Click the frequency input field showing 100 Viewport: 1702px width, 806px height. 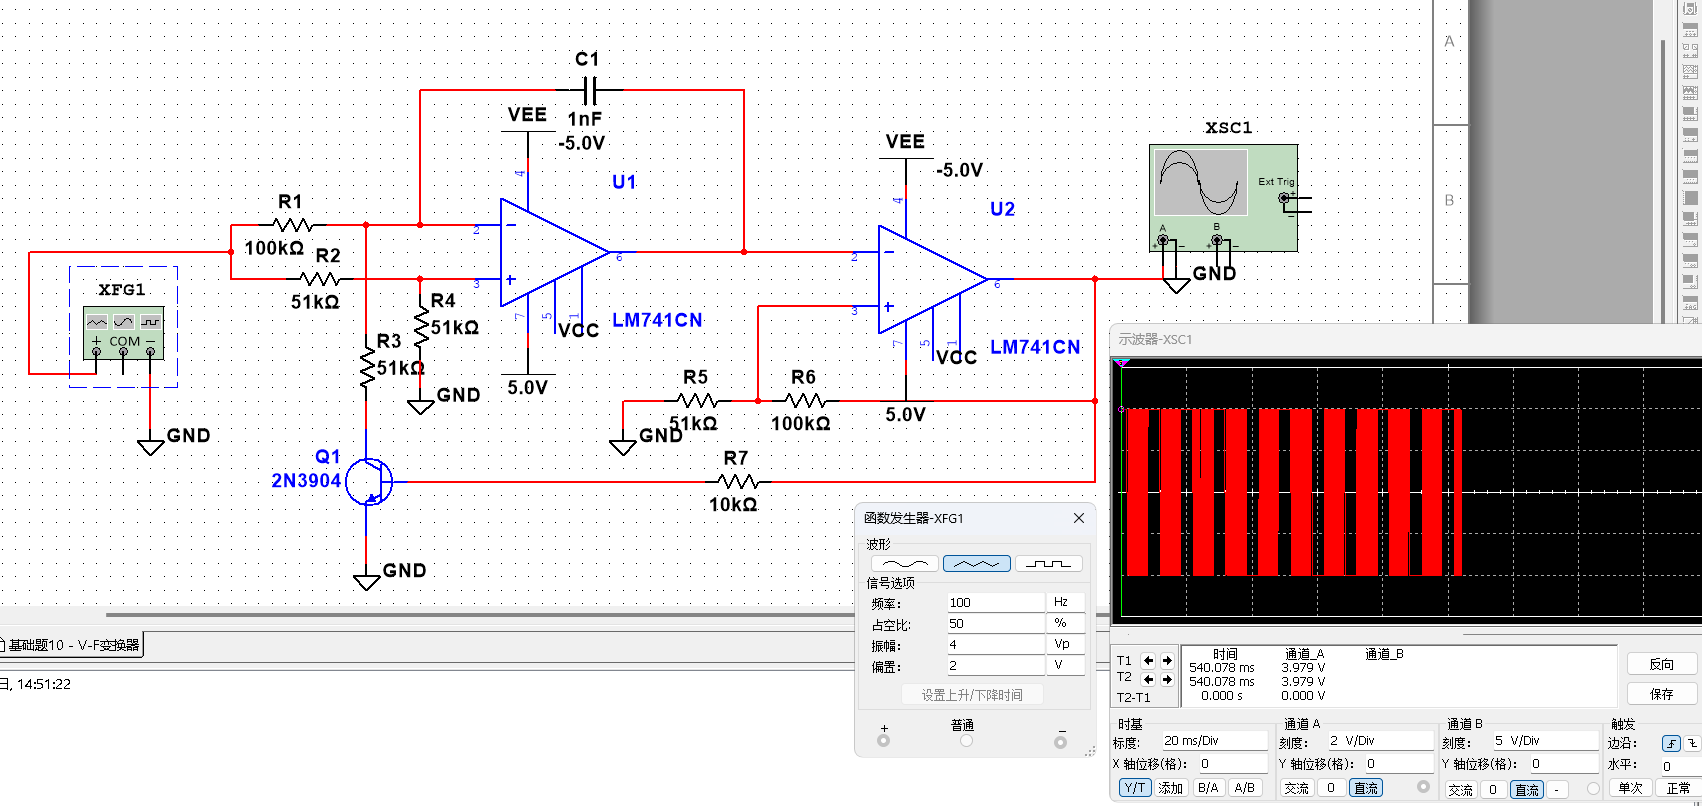pyautogui.click(x=995, y=602)
